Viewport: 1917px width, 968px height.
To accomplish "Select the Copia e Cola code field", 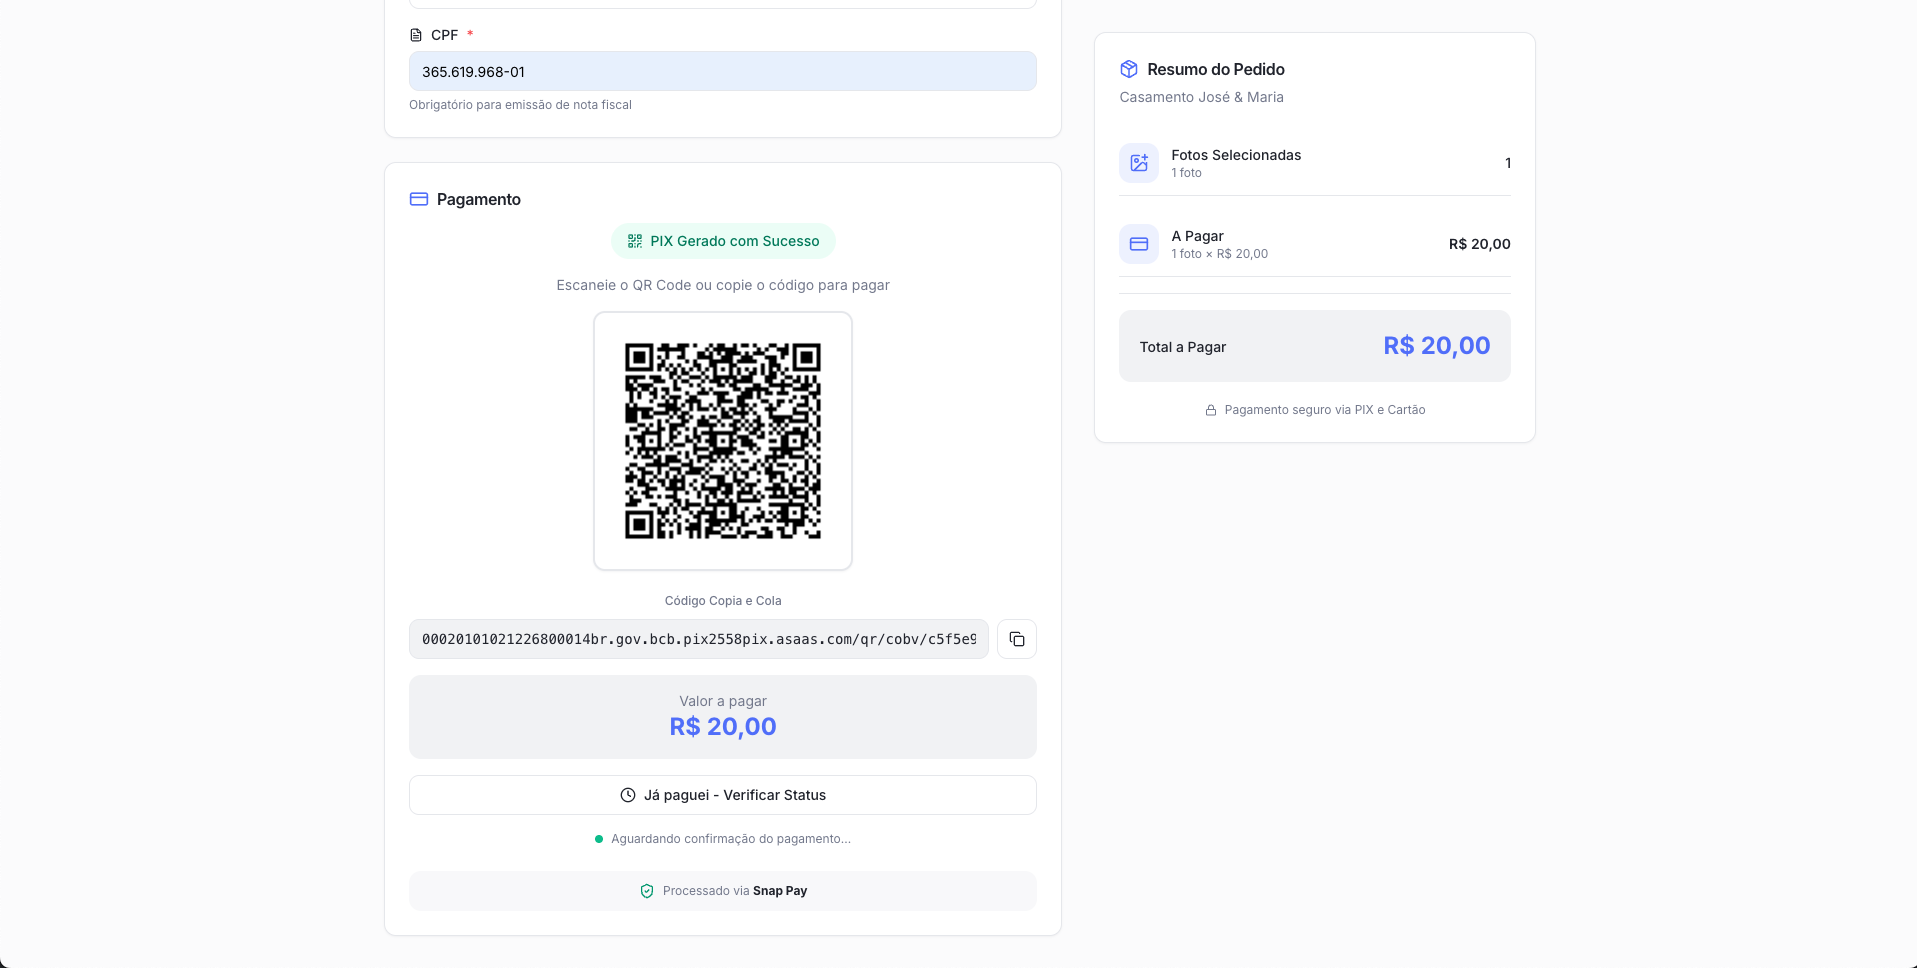I will pos(698,639).
